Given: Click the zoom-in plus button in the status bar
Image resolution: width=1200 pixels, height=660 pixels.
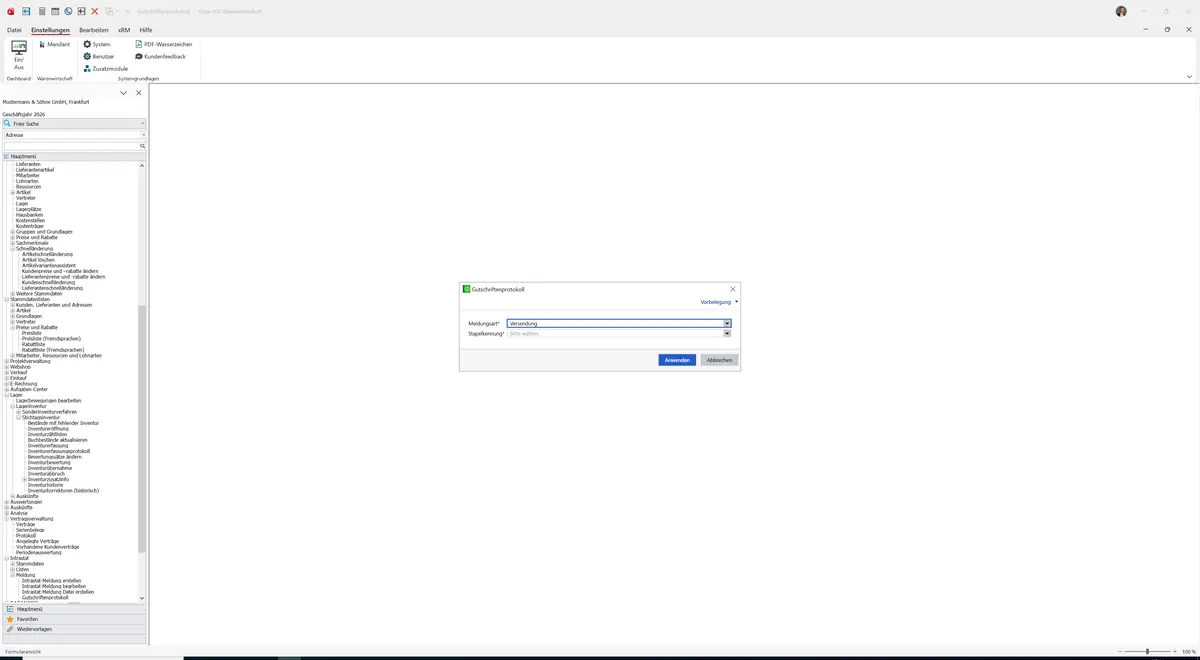Looking at the screenshot, I should (x=1175, y=651).
